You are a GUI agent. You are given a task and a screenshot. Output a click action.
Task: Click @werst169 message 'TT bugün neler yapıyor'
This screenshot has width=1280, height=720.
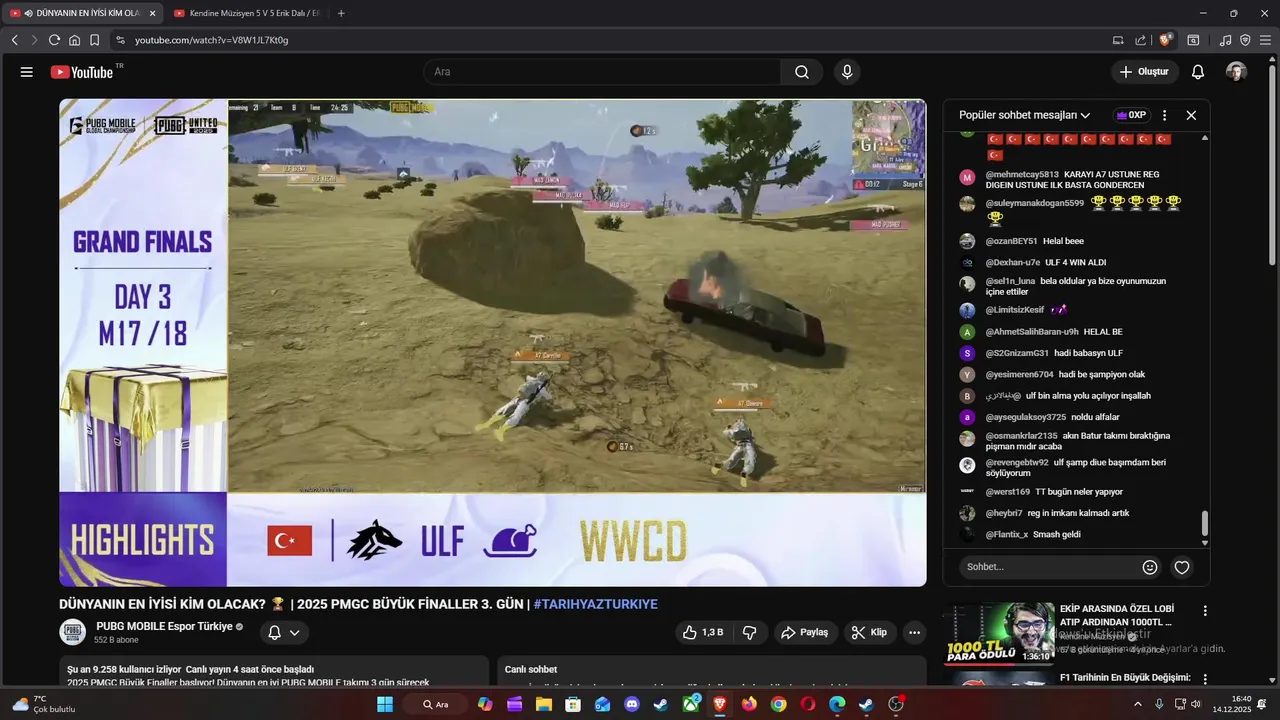(x=1079, y=492)
